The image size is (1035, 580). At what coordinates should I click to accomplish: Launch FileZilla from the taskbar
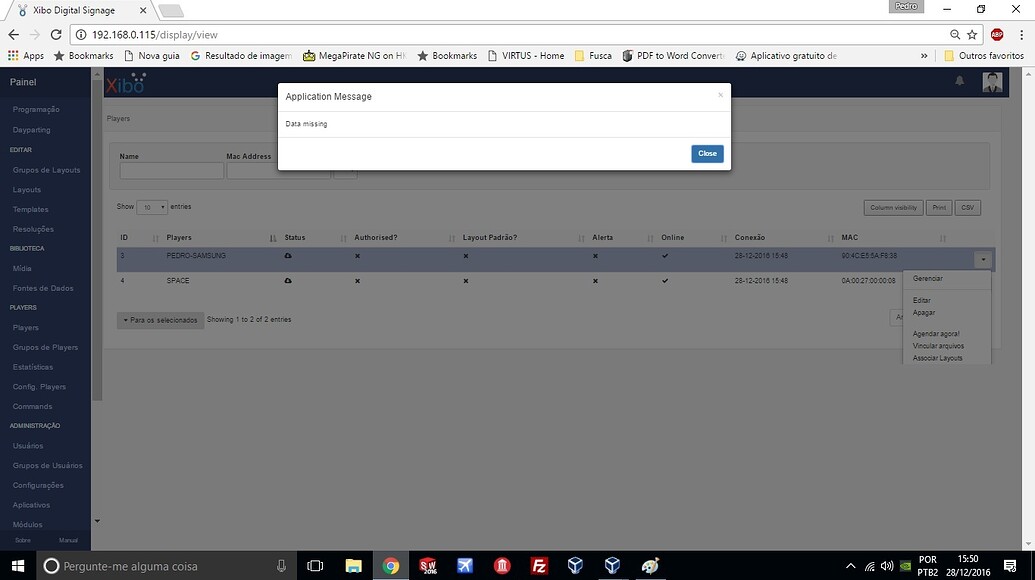pos(538,566)
